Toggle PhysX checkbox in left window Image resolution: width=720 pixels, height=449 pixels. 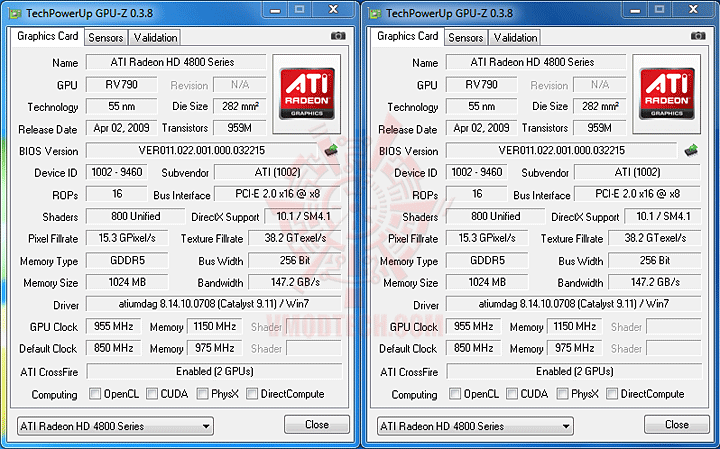(202, 393)
